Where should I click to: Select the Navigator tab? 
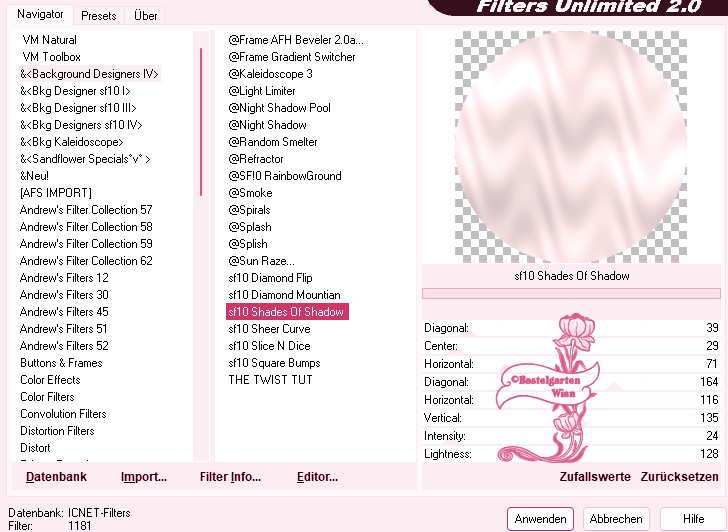tap(40, 14)
